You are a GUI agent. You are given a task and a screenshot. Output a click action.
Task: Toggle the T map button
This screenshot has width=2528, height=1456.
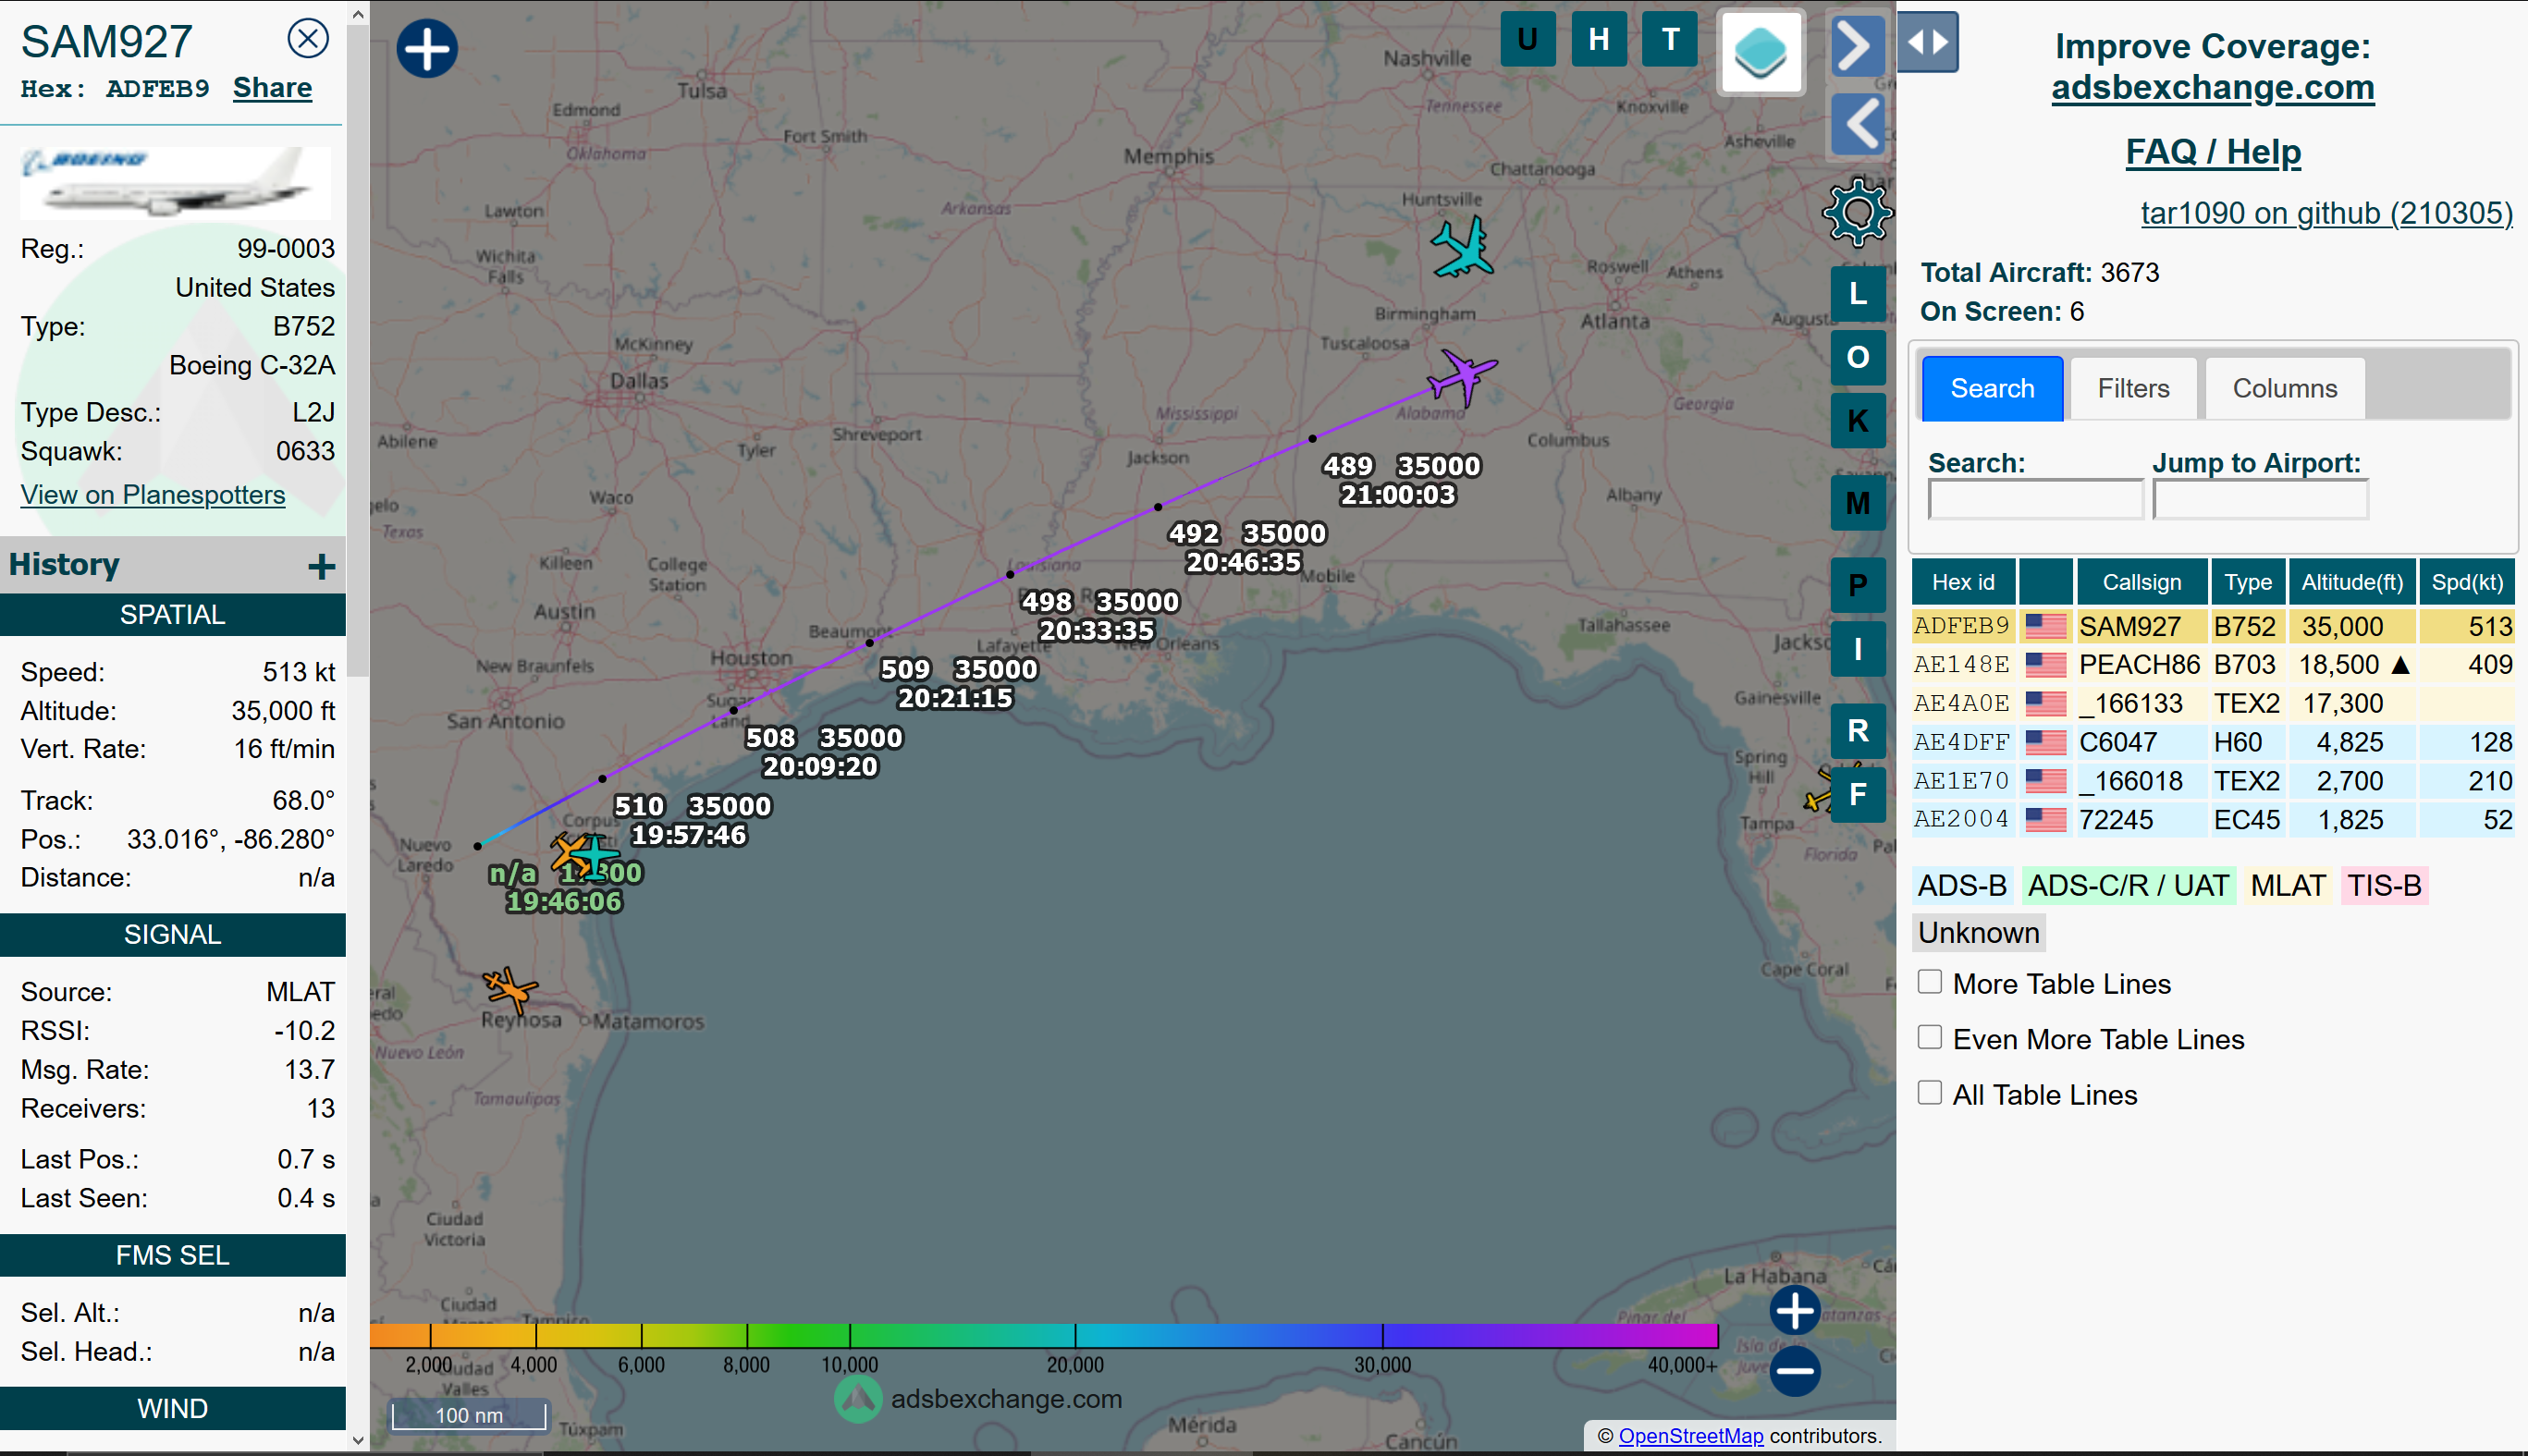(x=1670, y=39)
